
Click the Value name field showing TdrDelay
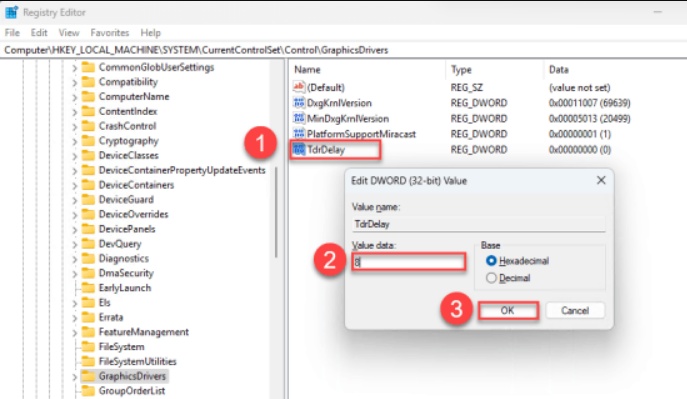click(478, 224)
